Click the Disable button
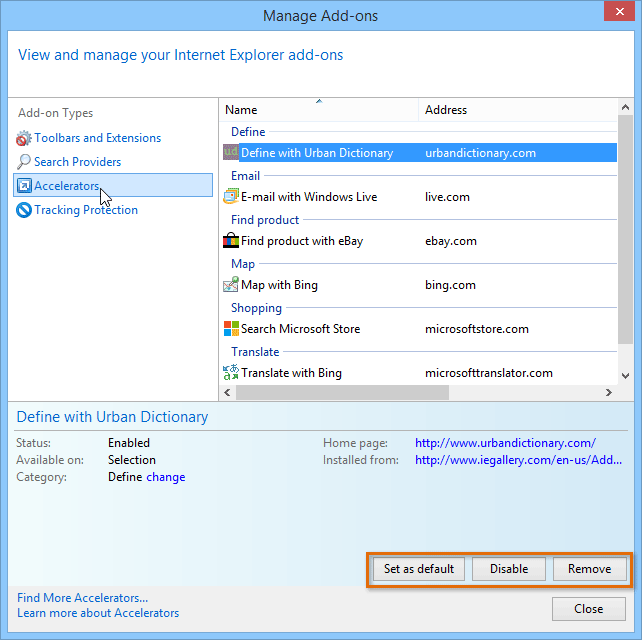This screenshot has width=642, height=640. click(x=509, y=569)
